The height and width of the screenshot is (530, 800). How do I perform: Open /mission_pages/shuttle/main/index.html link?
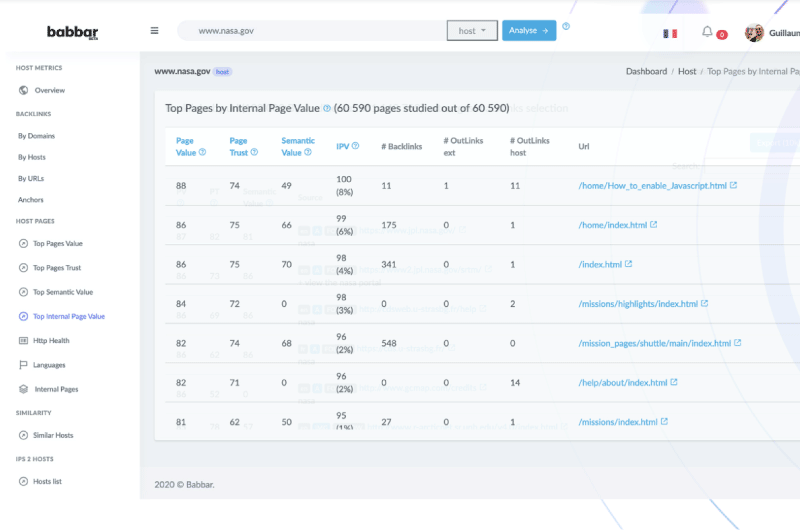pyautogui.click(x=655, y=343)
